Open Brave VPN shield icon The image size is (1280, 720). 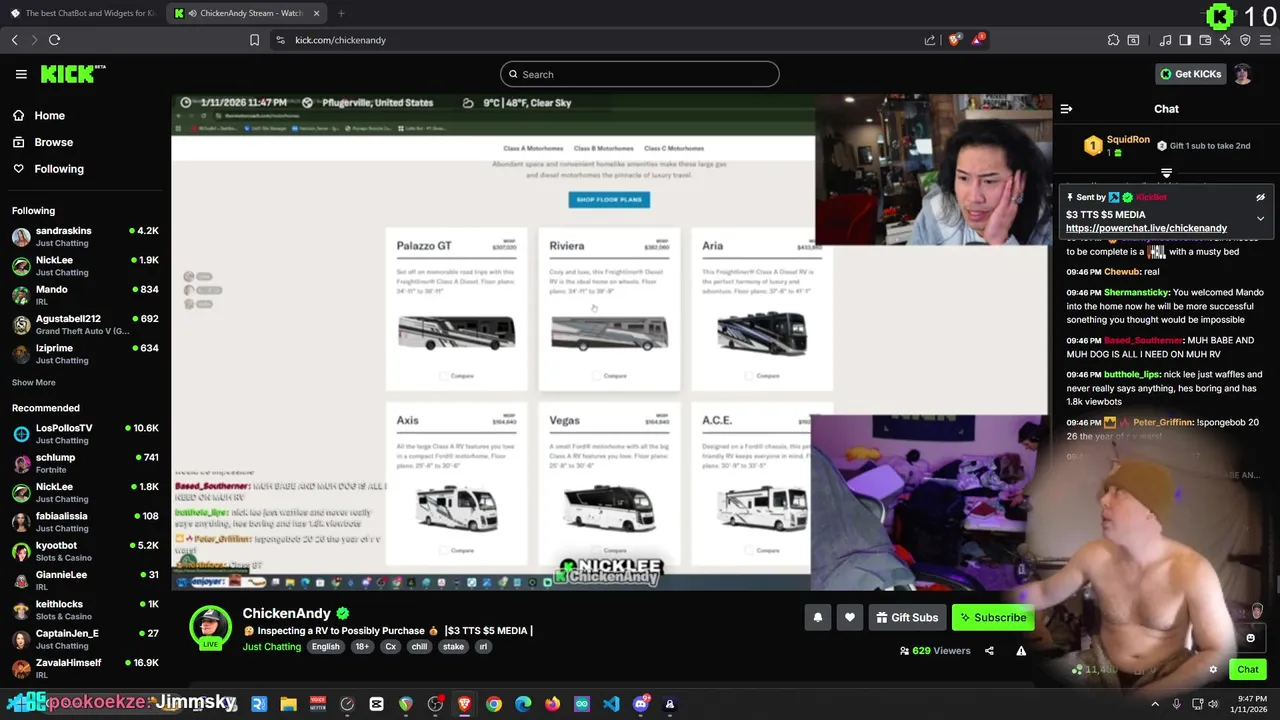(x=1245, y=40)
